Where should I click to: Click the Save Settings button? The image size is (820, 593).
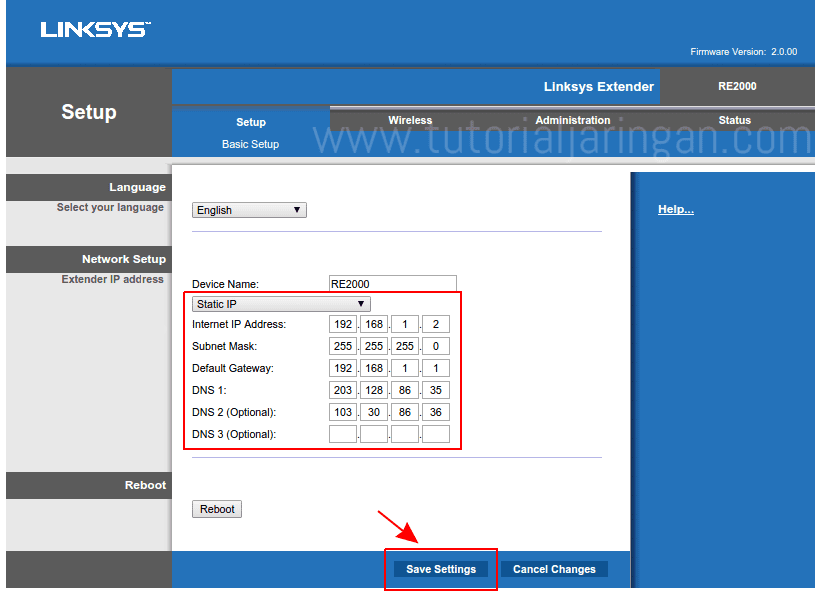pos(440,568)
